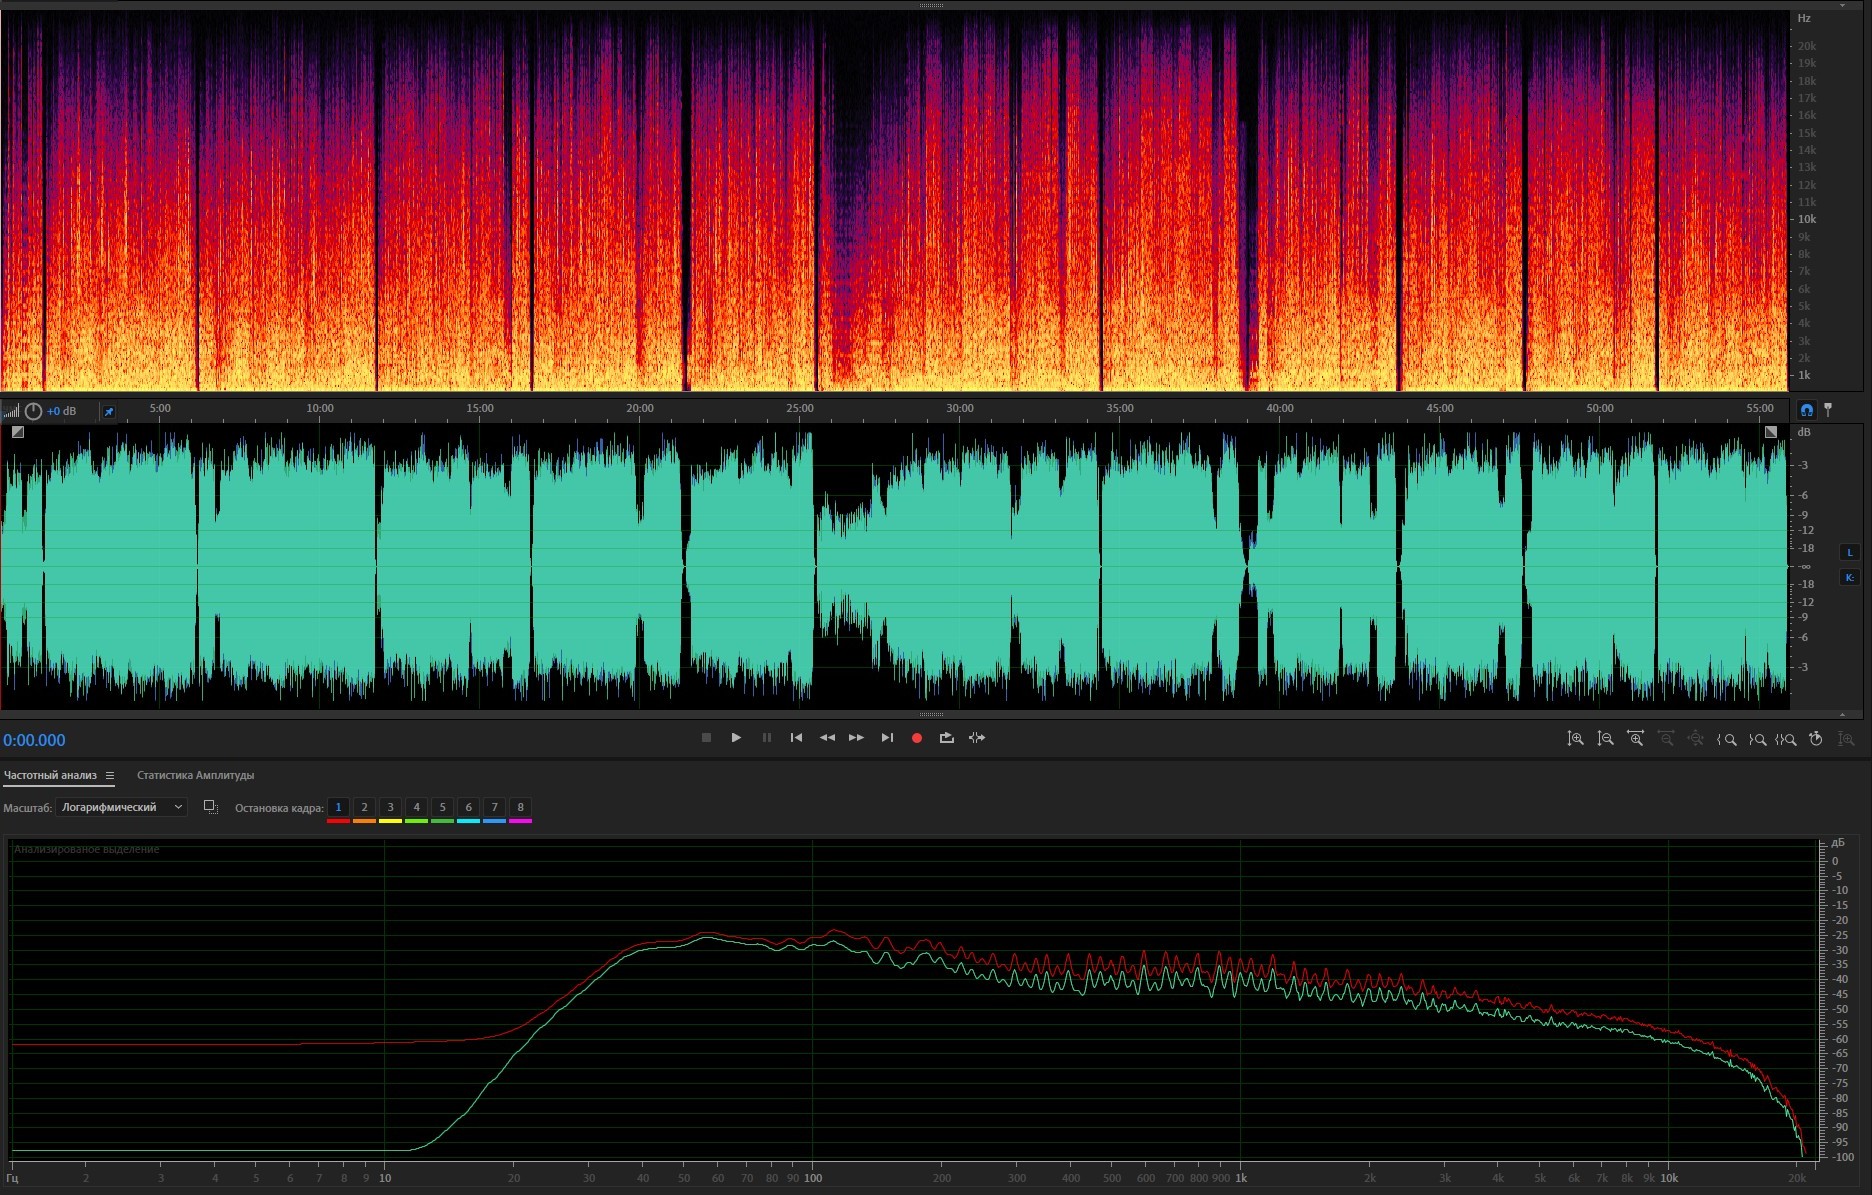
Task: Click the 0:00.000 timecode display
Action: pyautogui.click(x=34, y=740)
